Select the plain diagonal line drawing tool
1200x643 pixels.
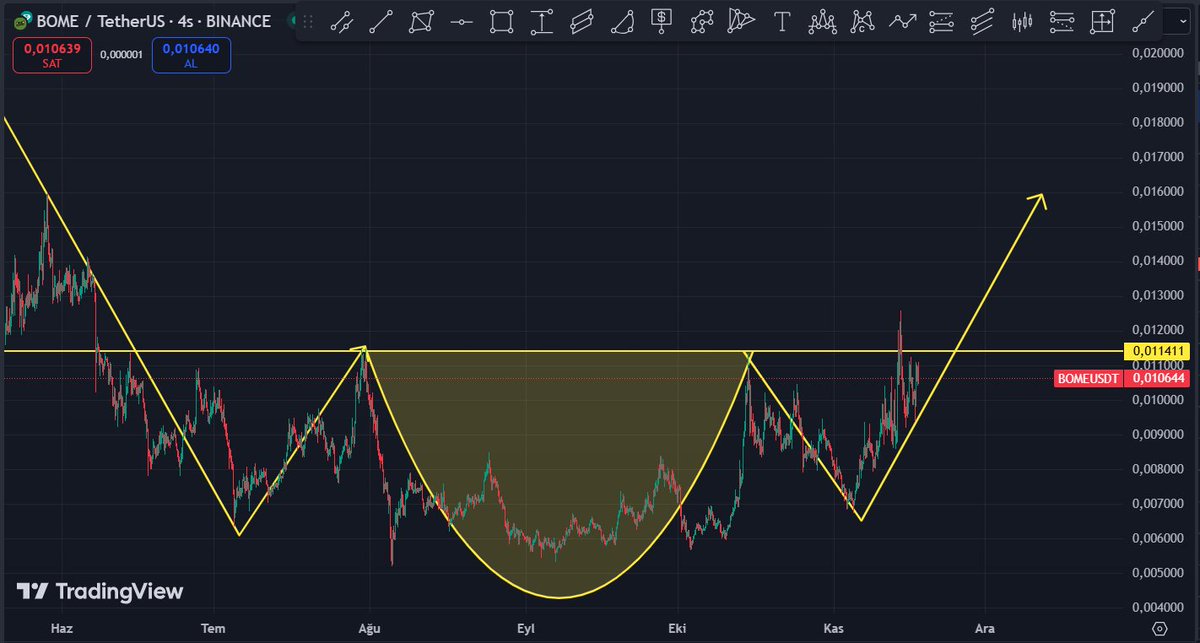[381, 20]
